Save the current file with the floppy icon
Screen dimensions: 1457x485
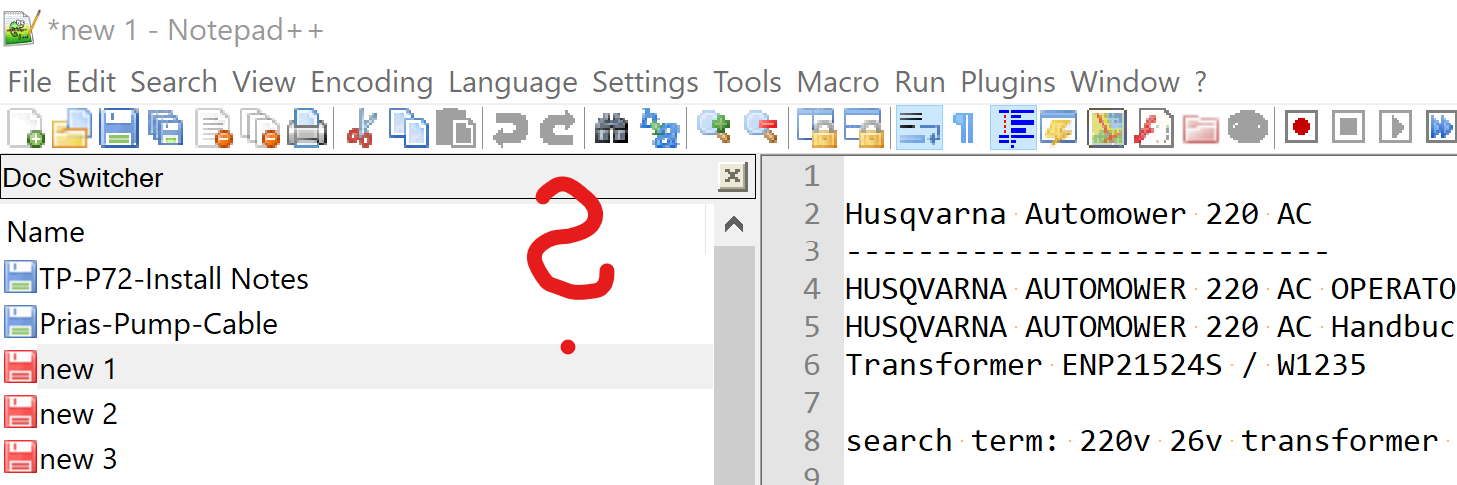click(119, 129)
